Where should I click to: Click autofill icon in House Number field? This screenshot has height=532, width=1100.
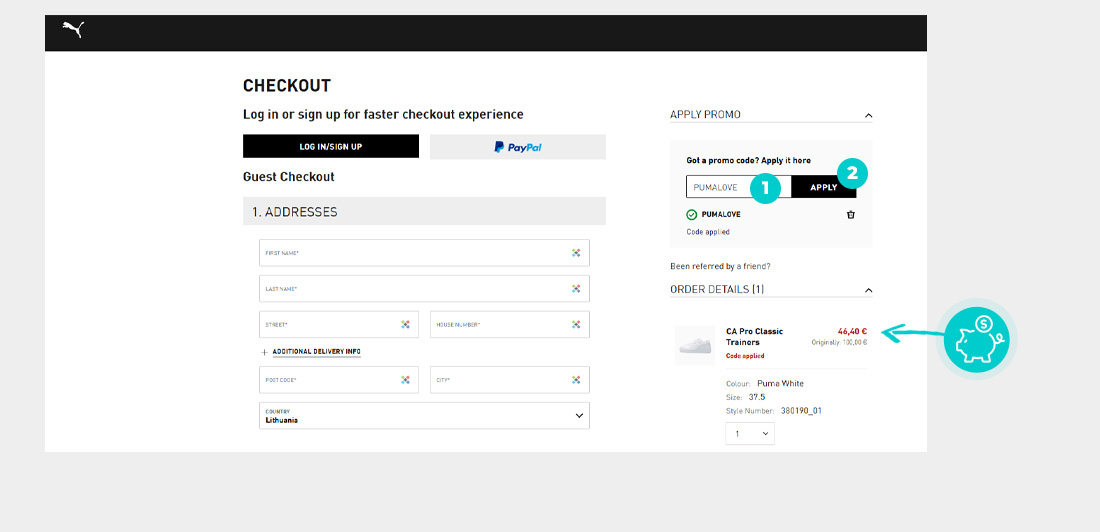(576, 324)
